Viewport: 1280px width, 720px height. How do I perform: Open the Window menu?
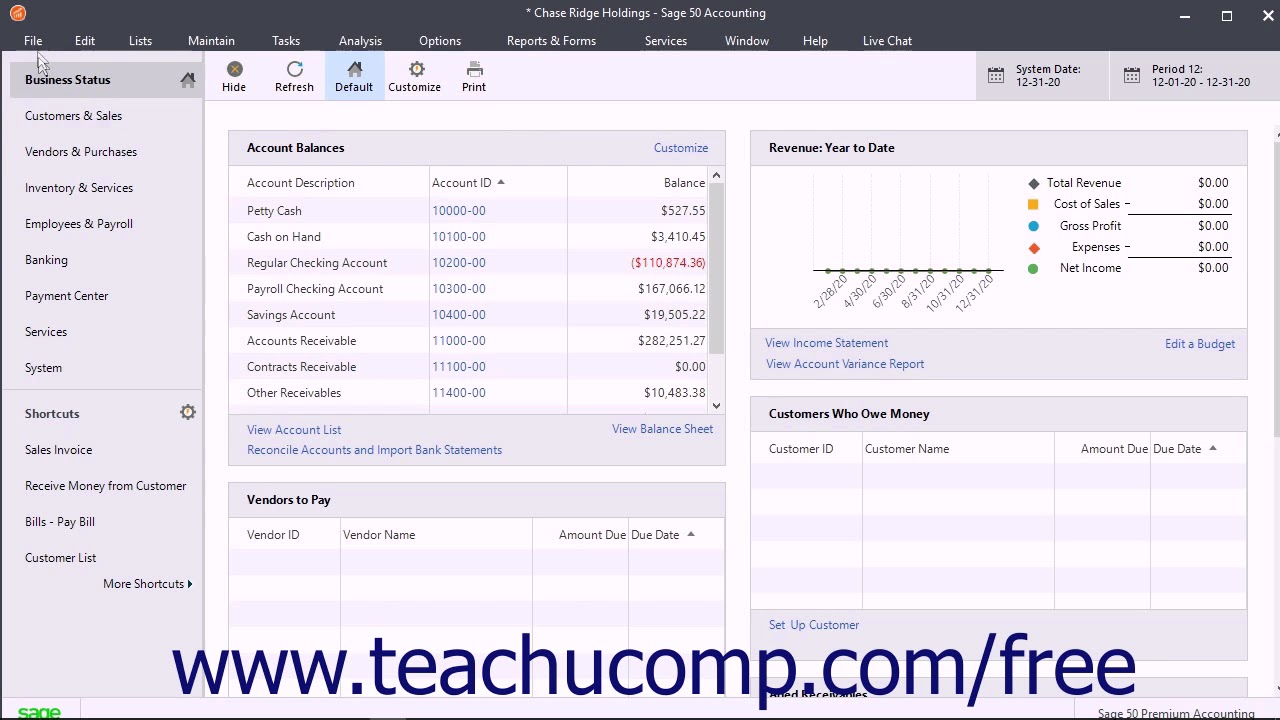[747, 41]
